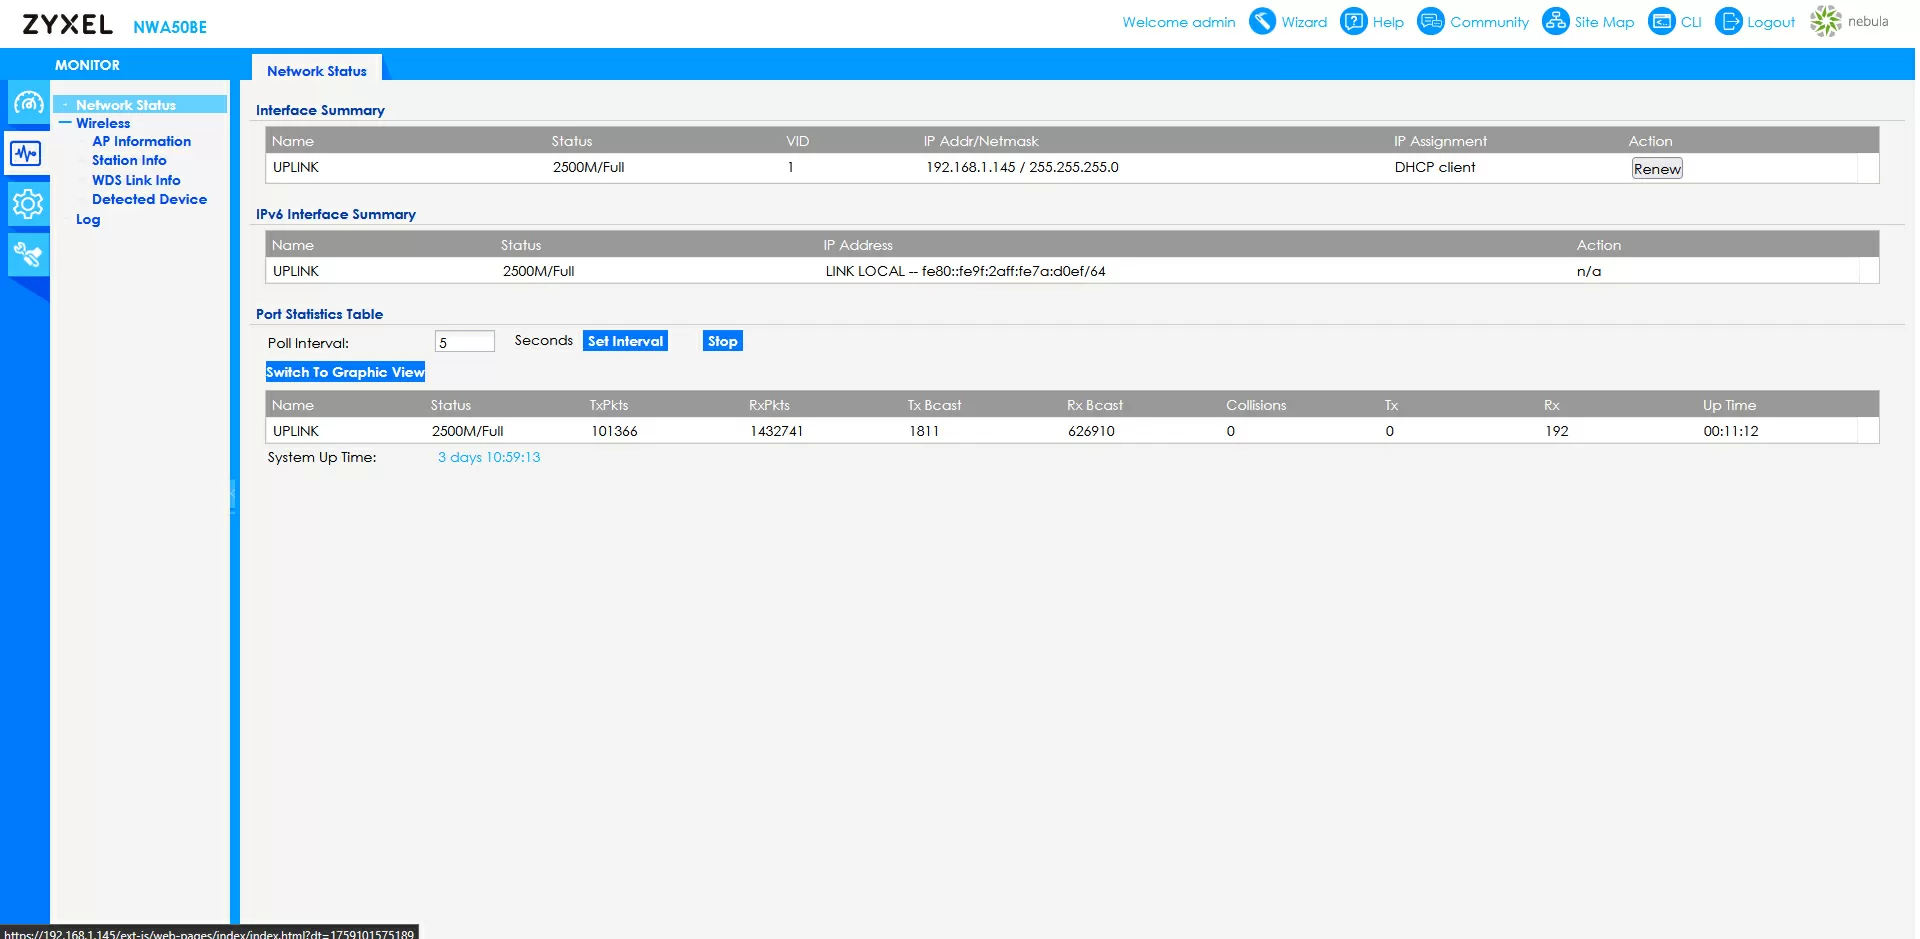Open the Configuration gear sidebar icon
Image resolution: width=1920 pixels, height=939 pixels.
(x=27, y=205)
